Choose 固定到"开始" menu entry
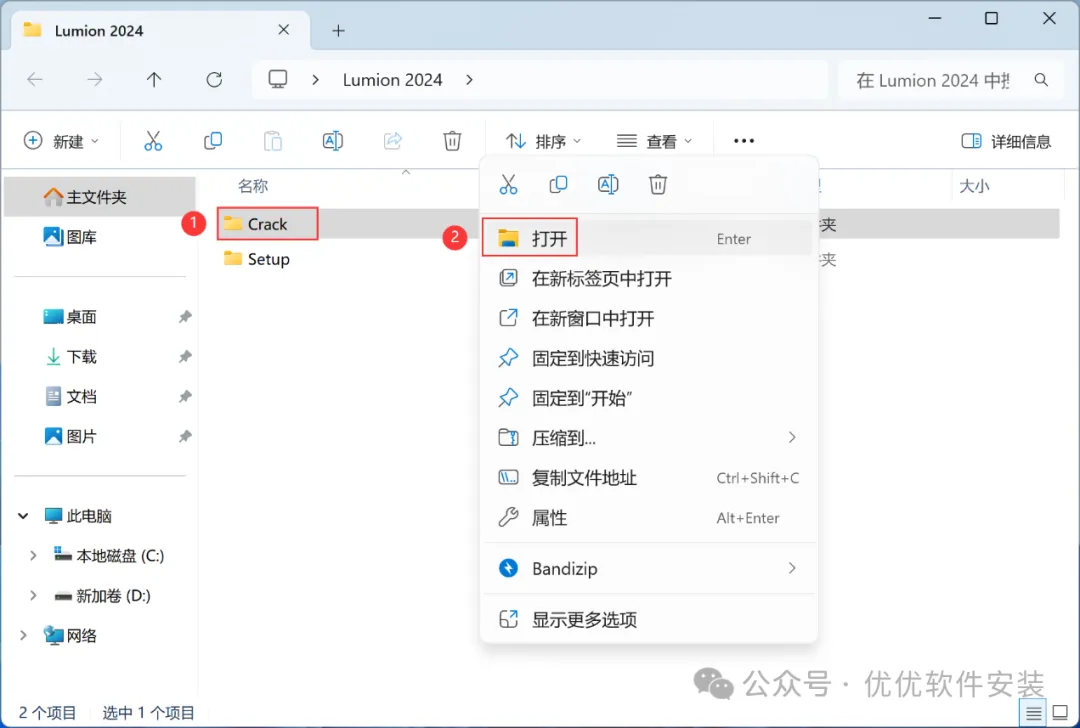The image size is (1080, 728). [648, 398]
